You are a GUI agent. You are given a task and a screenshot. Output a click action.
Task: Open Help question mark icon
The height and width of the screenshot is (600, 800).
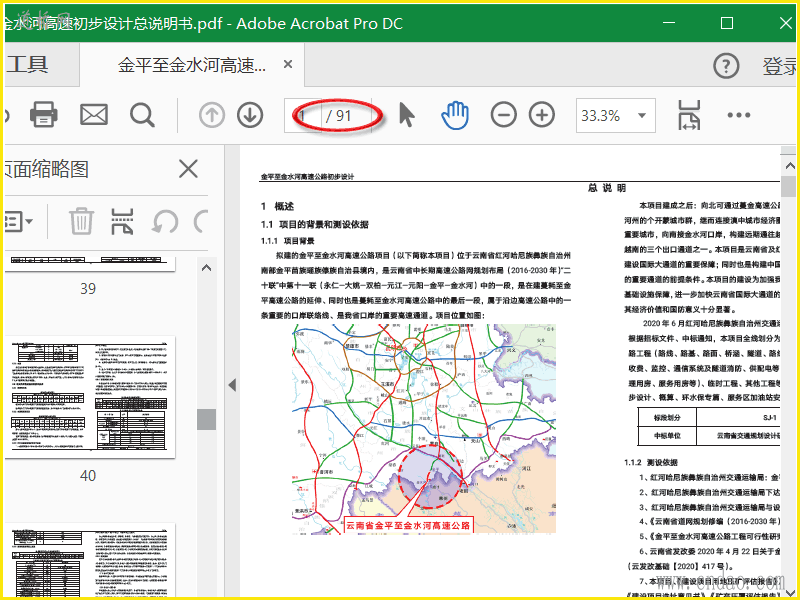(x=726, y=66)
